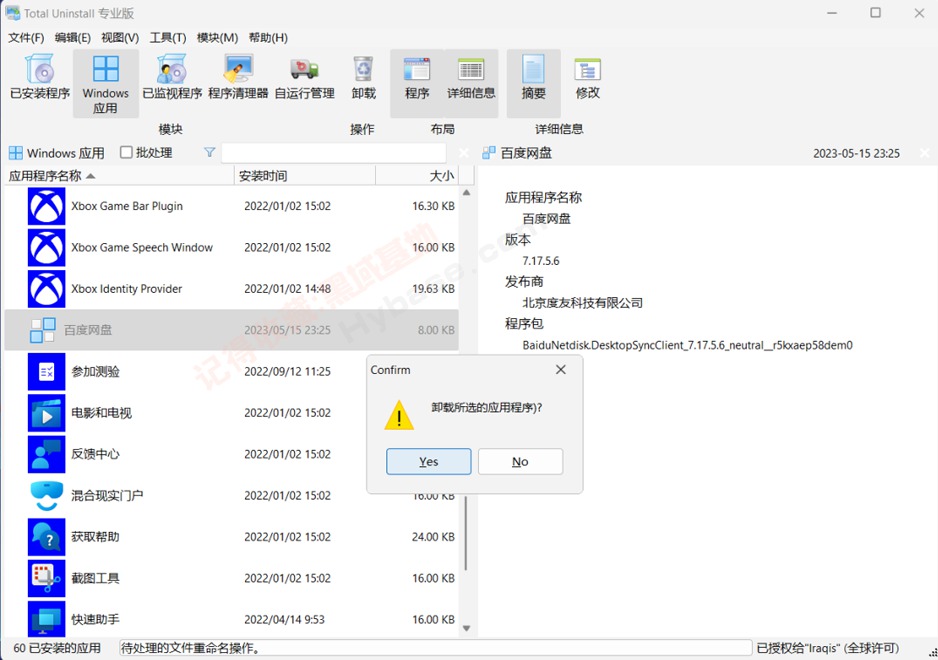Screen dimensions: 938x660
Task: Close the Confirm dialog
Action: click(561, 370)
